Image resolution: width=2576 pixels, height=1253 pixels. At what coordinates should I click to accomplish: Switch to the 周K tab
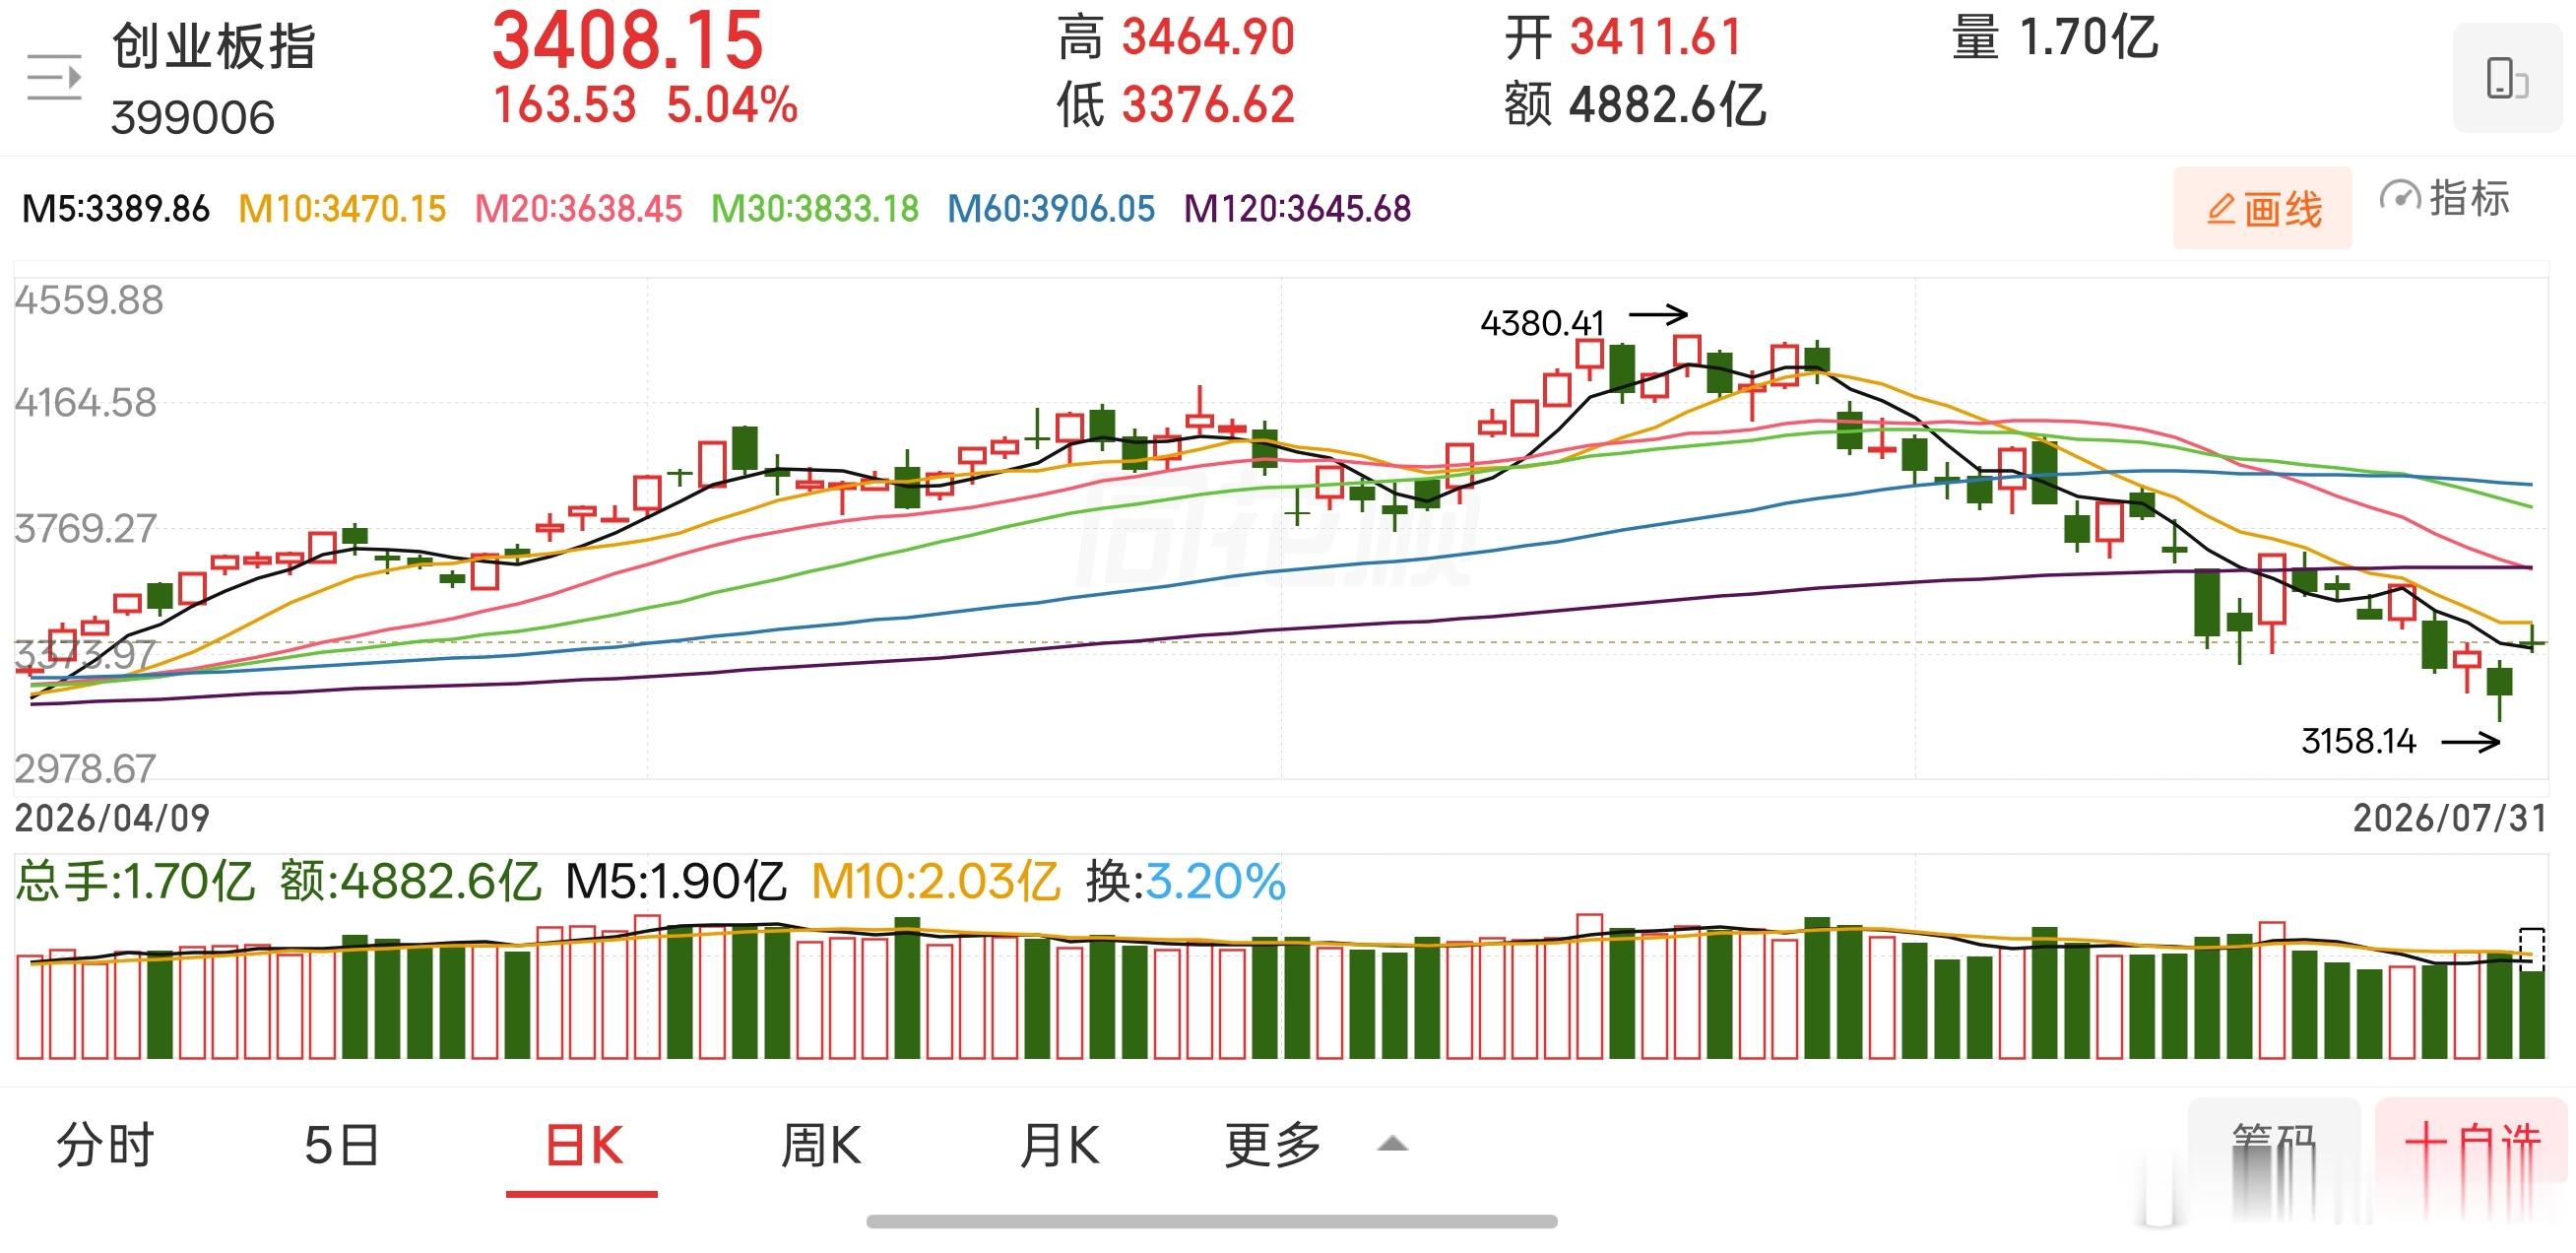click(x=821, y=1145)
